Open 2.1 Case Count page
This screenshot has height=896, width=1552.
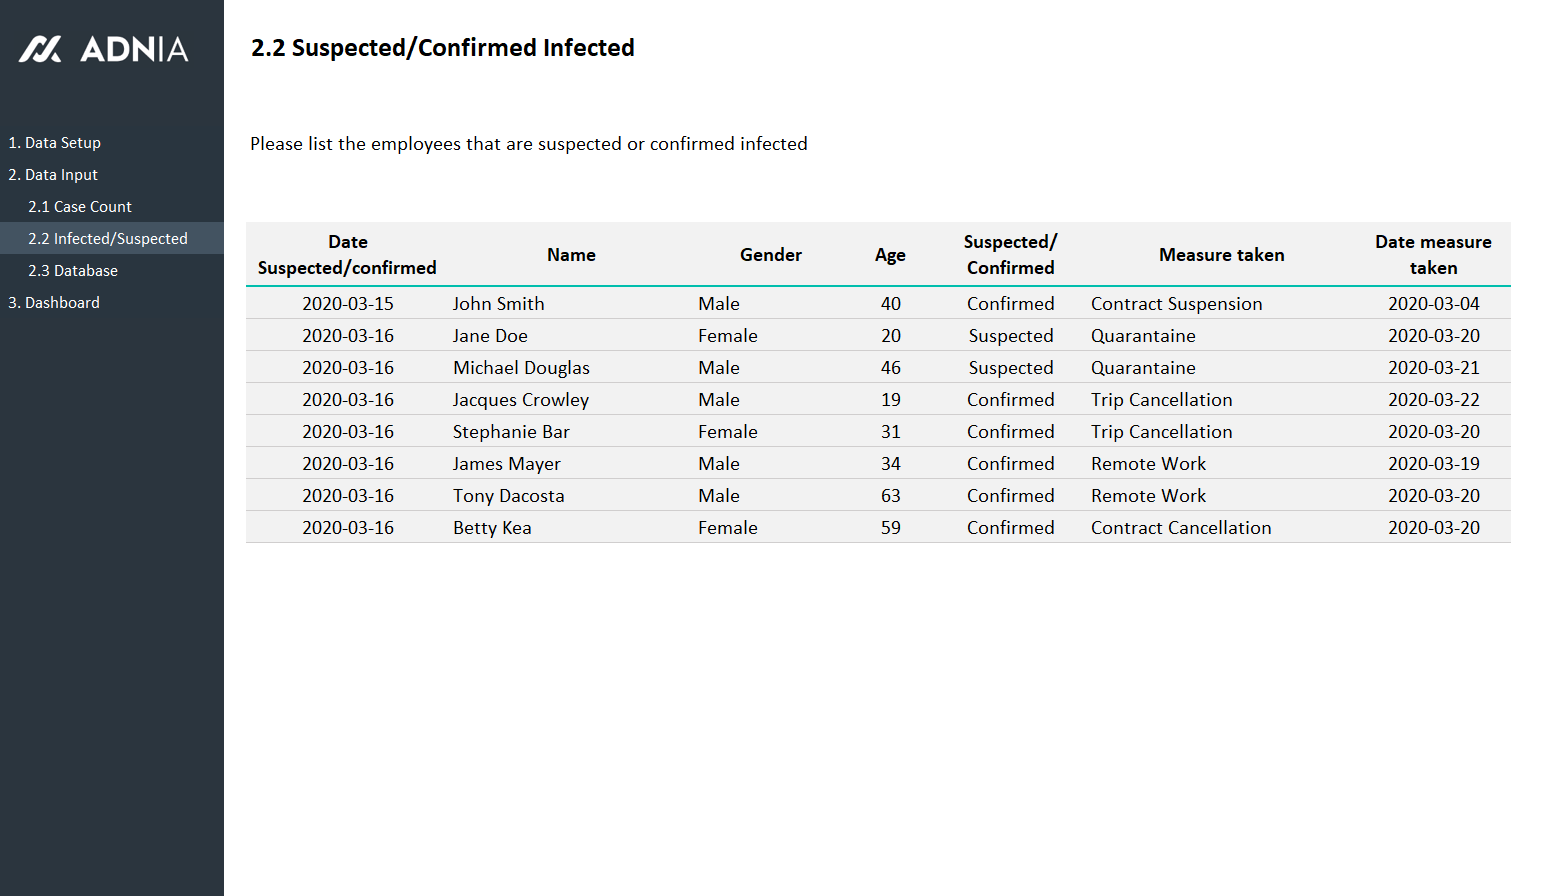click(x=80, y=207)
